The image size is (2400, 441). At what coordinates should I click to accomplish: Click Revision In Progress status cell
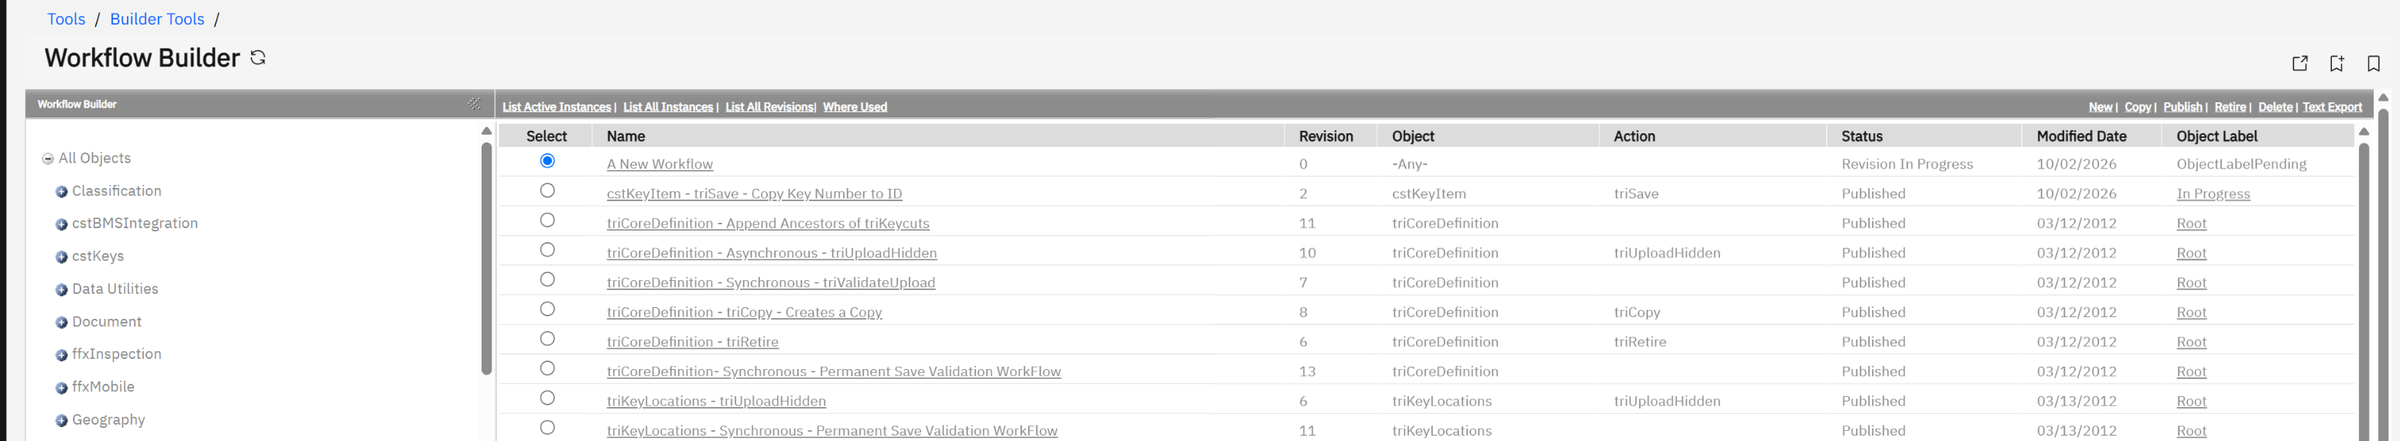tap(1907, 164)
